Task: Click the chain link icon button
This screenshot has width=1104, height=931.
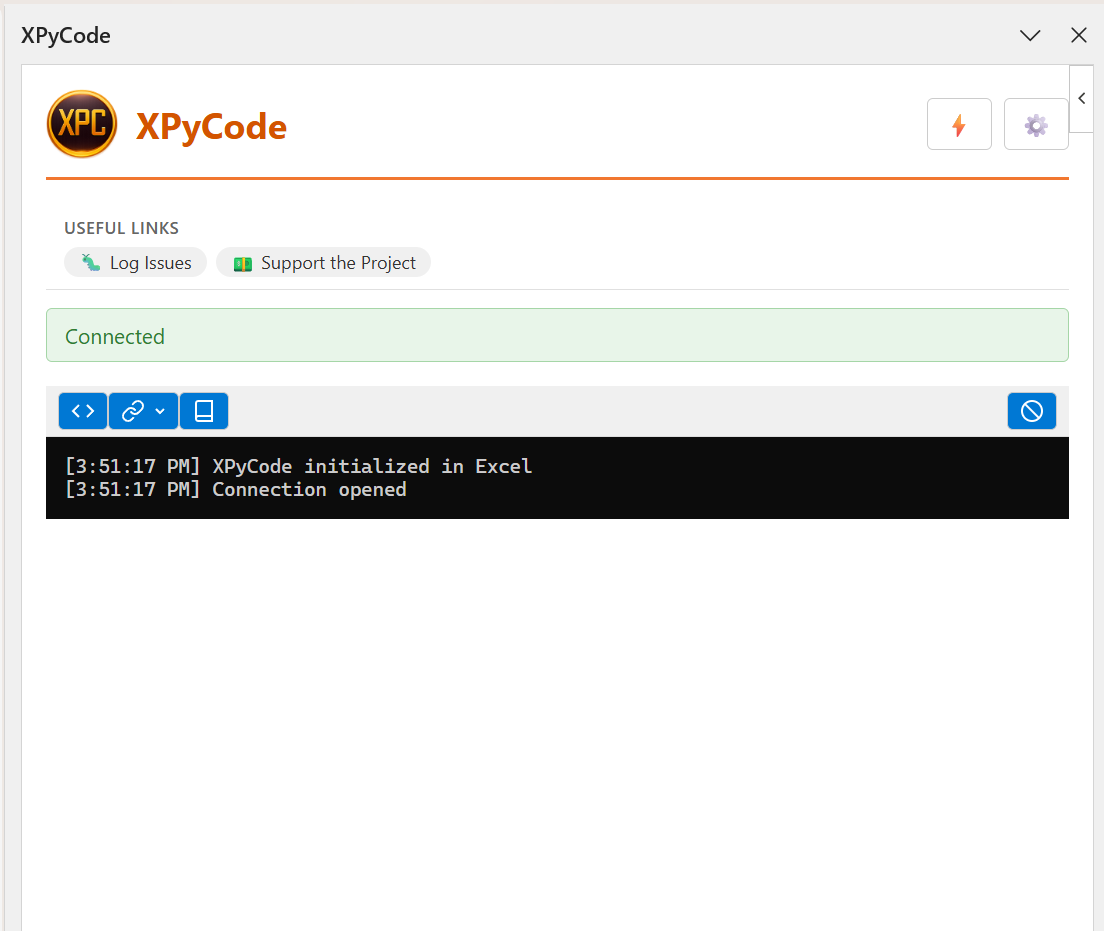Action: click(x=133, y=411)
